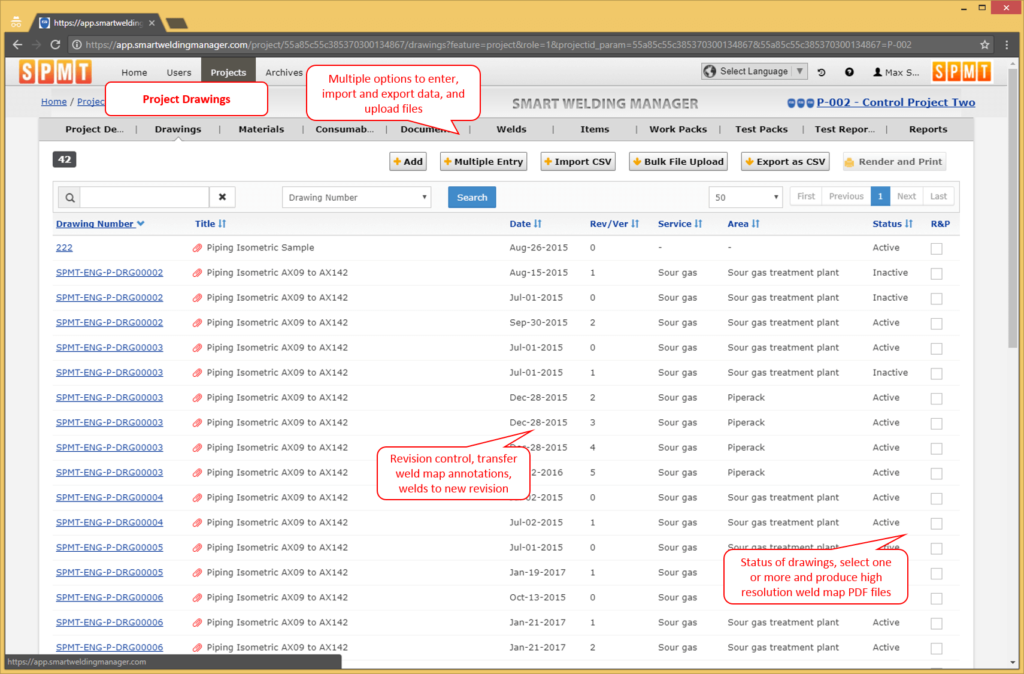The image size is (1024, 674).
Task: Switch to the Welds tab
Action: [511, 129]
